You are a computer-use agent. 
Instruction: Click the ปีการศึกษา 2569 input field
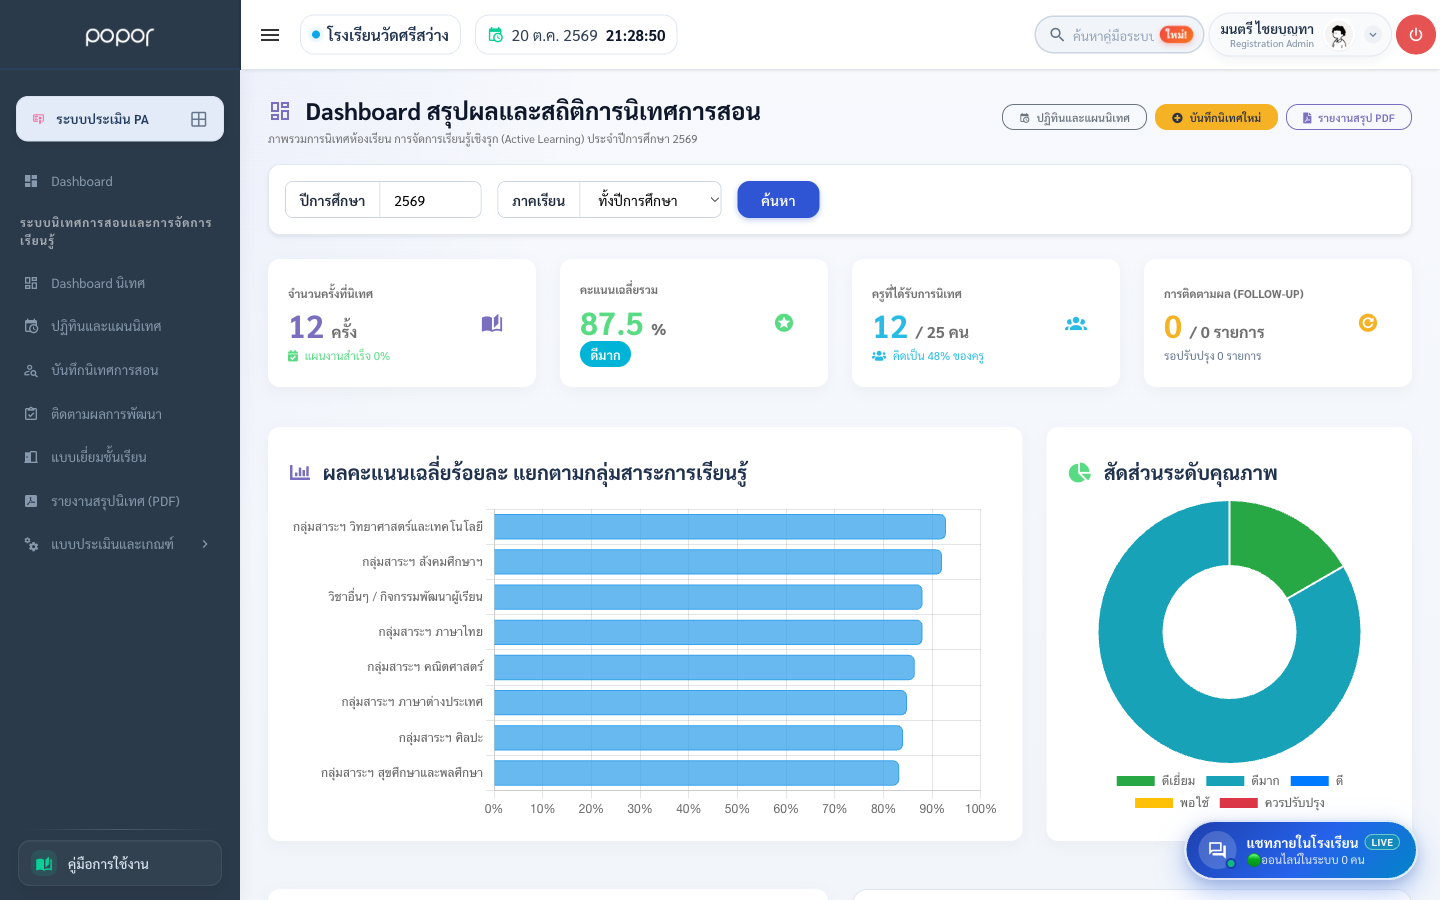[430, 200]
